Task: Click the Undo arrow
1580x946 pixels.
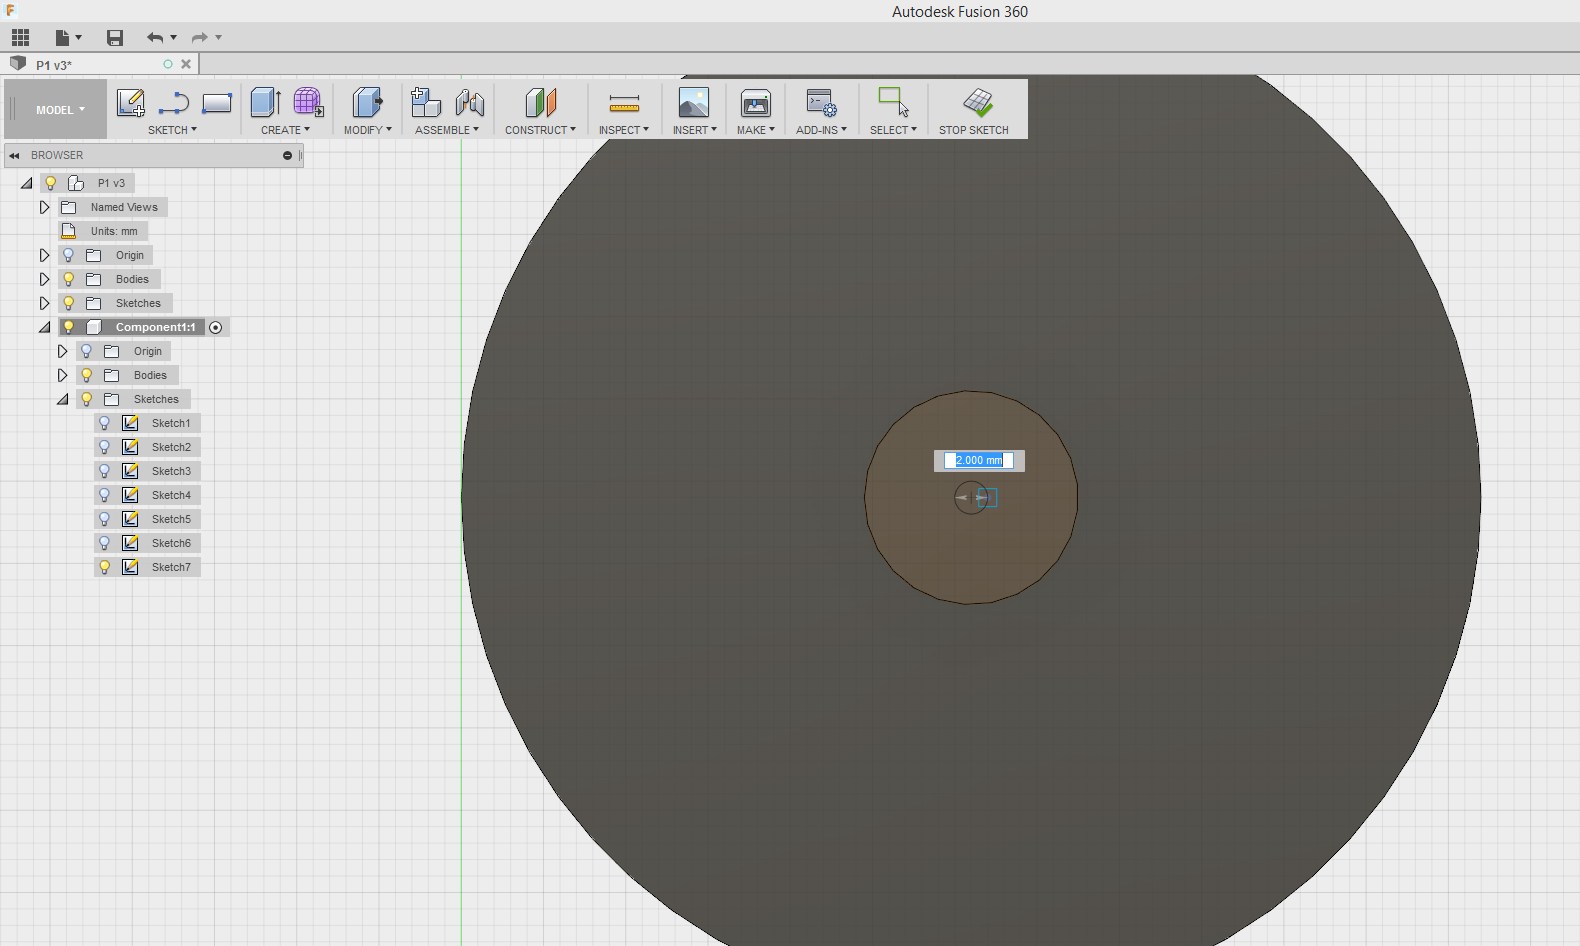Action: (155, 38)
